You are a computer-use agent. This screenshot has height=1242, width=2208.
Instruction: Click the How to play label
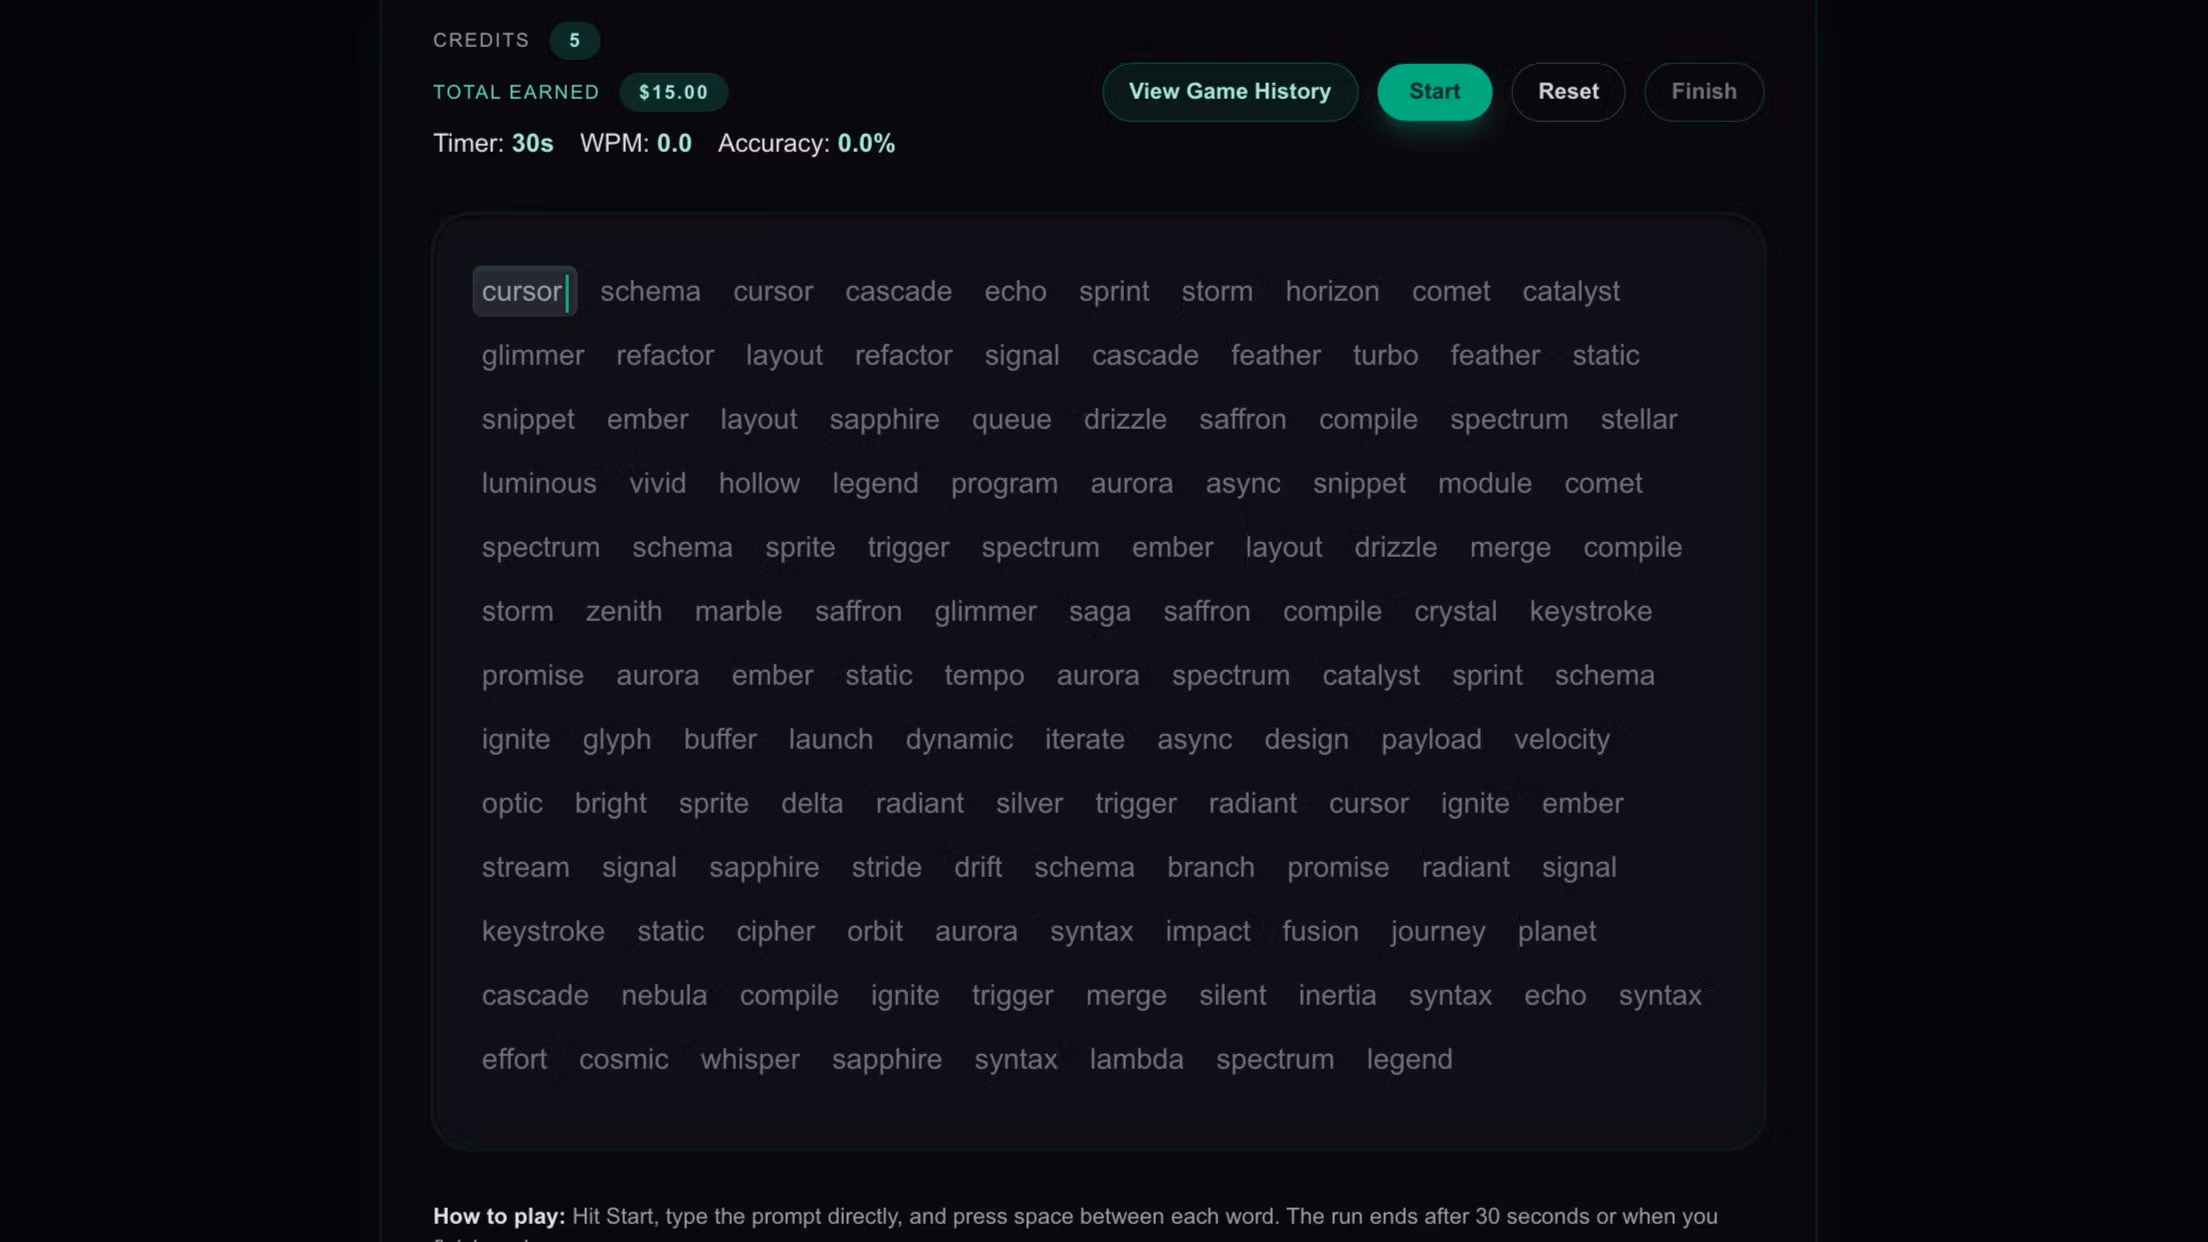coord(498,1217)
